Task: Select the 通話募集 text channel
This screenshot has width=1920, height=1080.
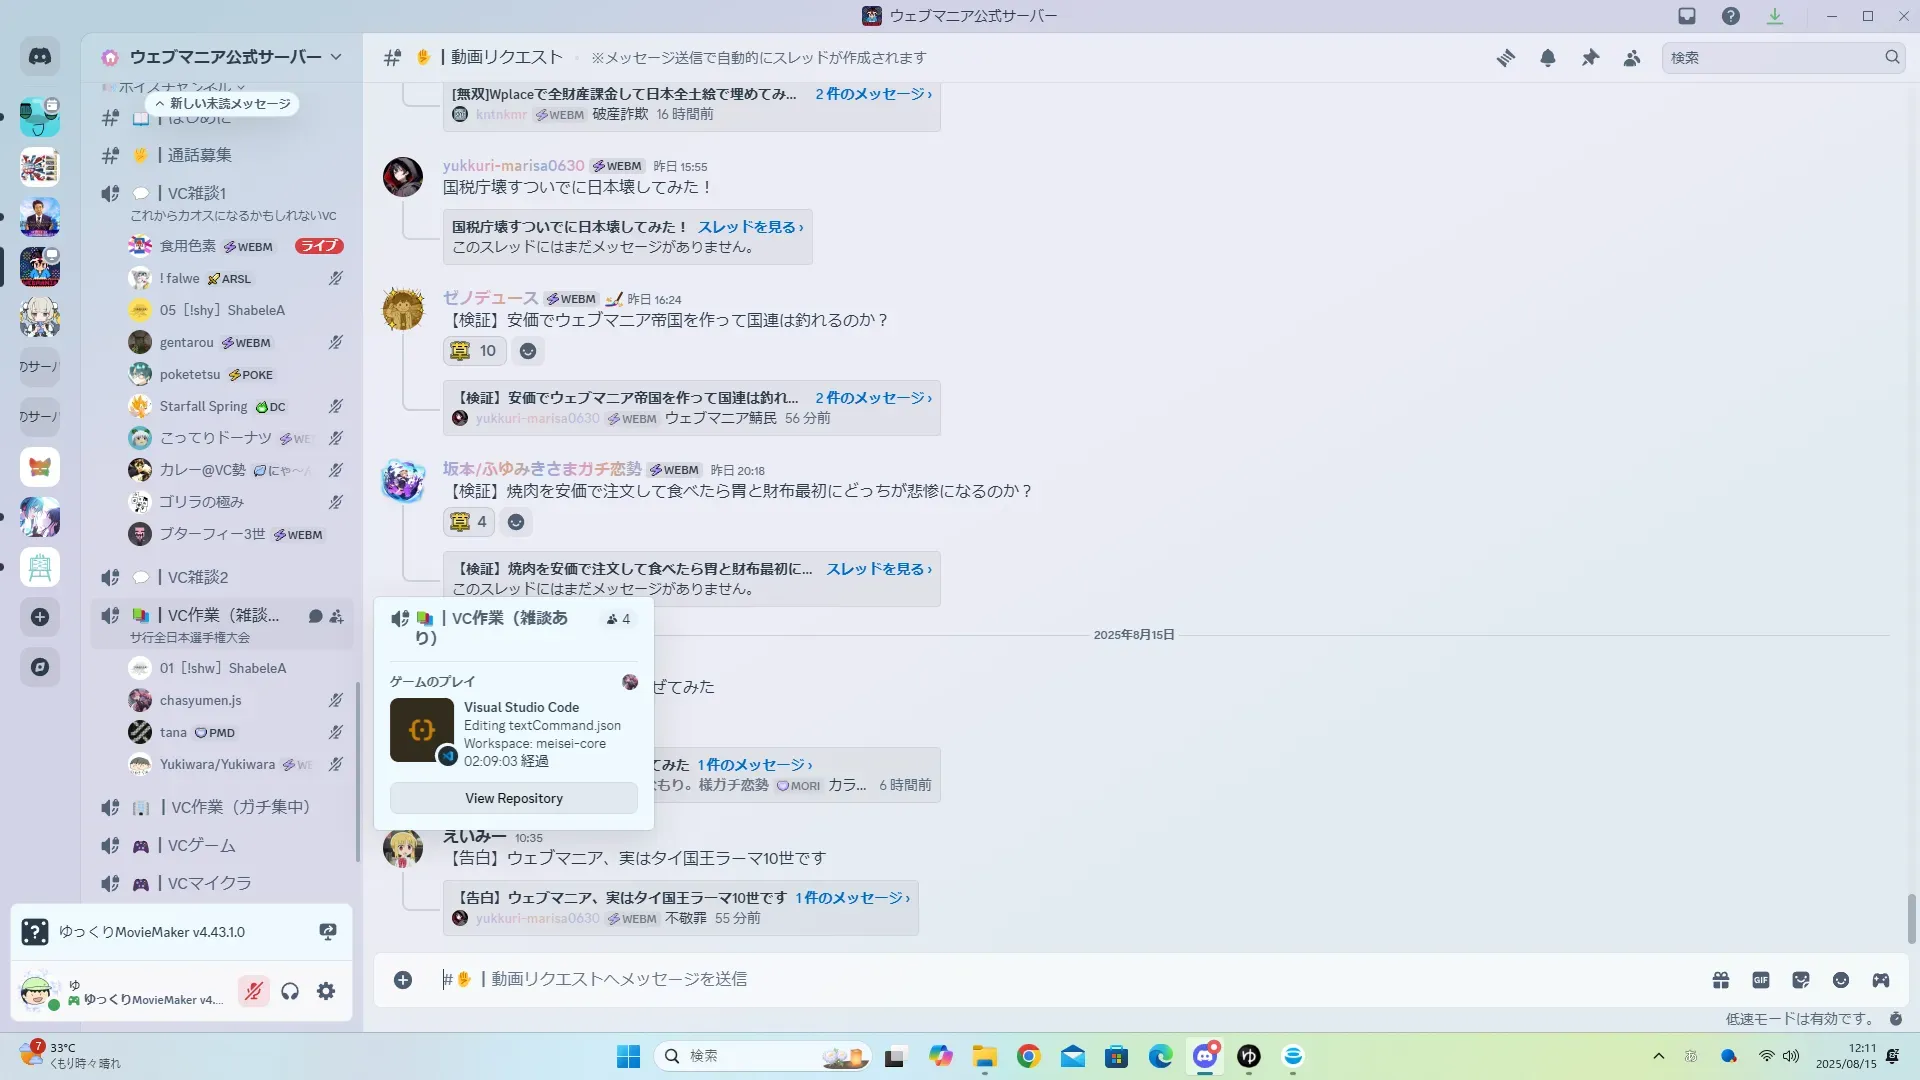Action: 199,155
